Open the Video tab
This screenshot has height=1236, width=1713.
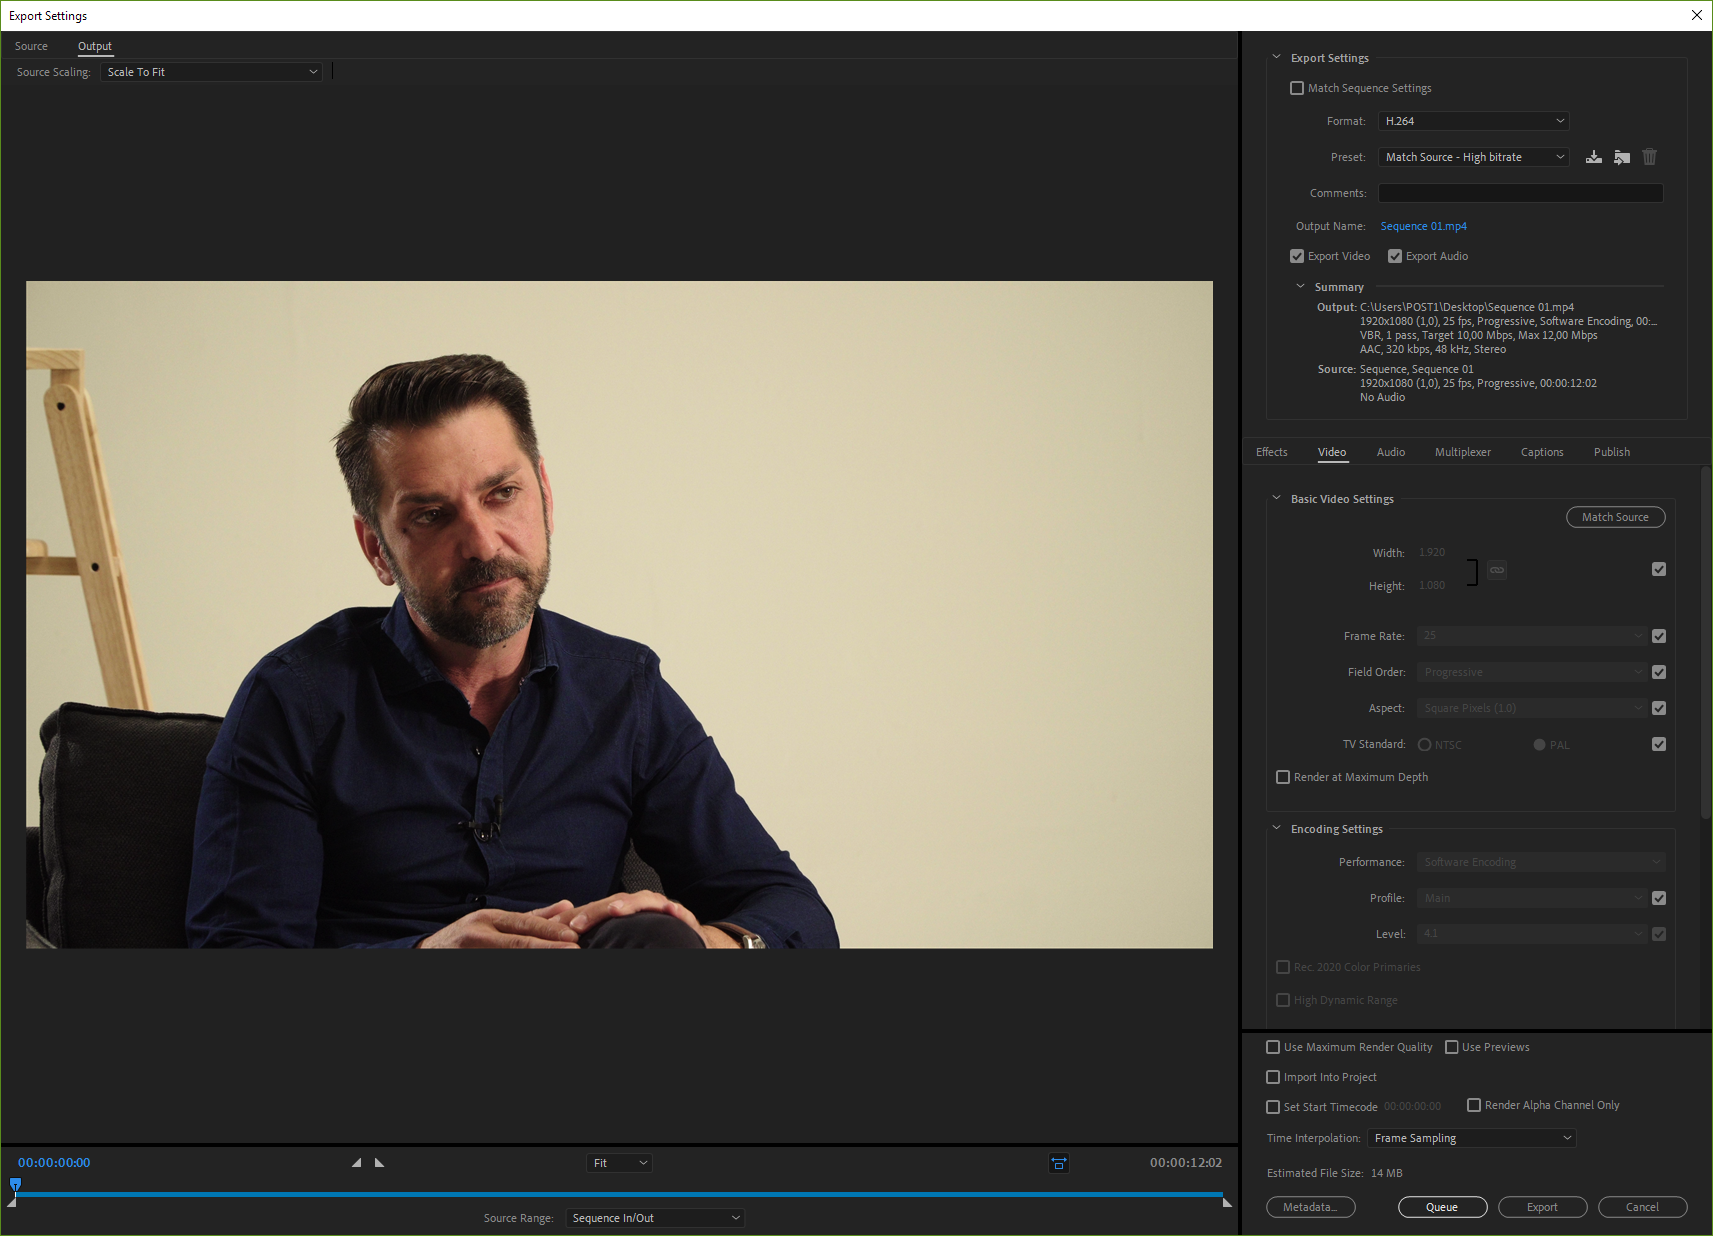pos(1332,452)
